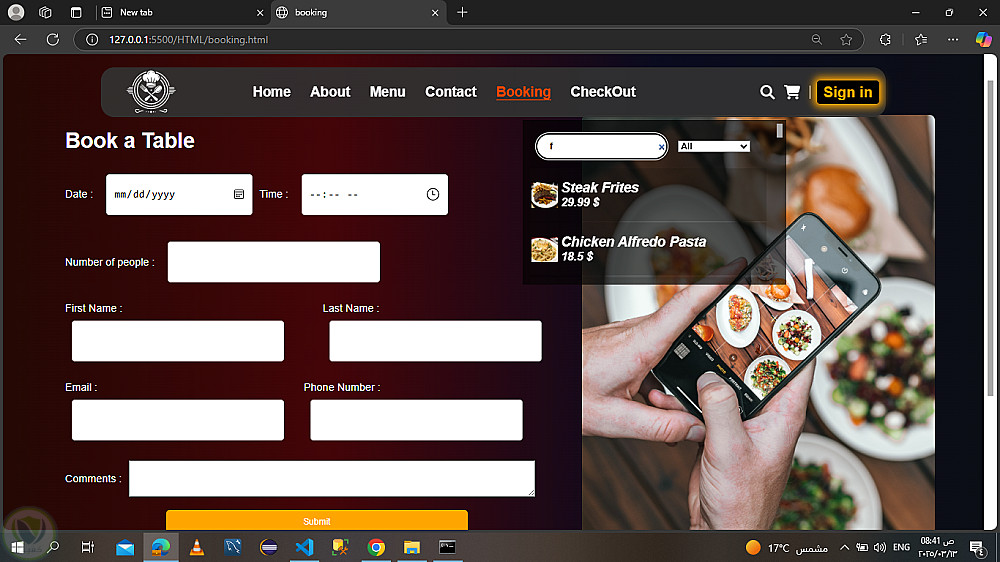Expand the All category dropdown
The image size is (1000, 562).
click(x=713, y=146)
